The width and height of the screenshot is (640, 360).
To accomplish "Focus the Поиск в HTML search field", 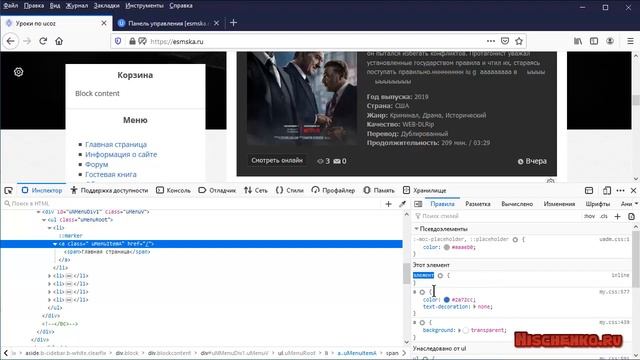I will pos(192,204).
